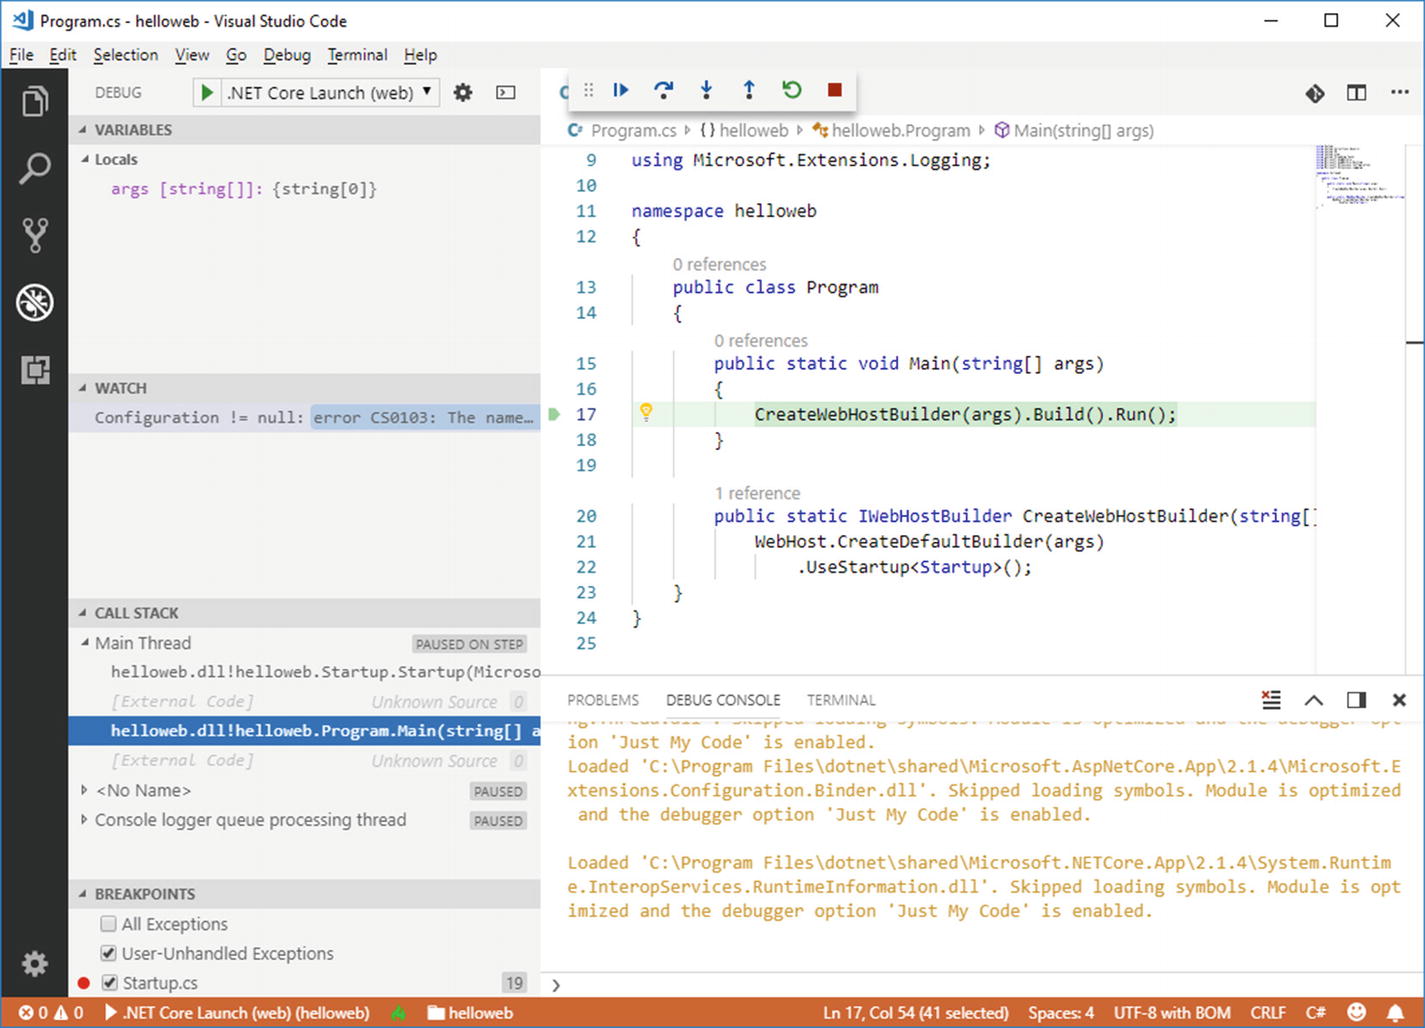Screen dimensions: 1425x1028
Task: Open the Extensions view in activity bar
Action: pos(35,370)
